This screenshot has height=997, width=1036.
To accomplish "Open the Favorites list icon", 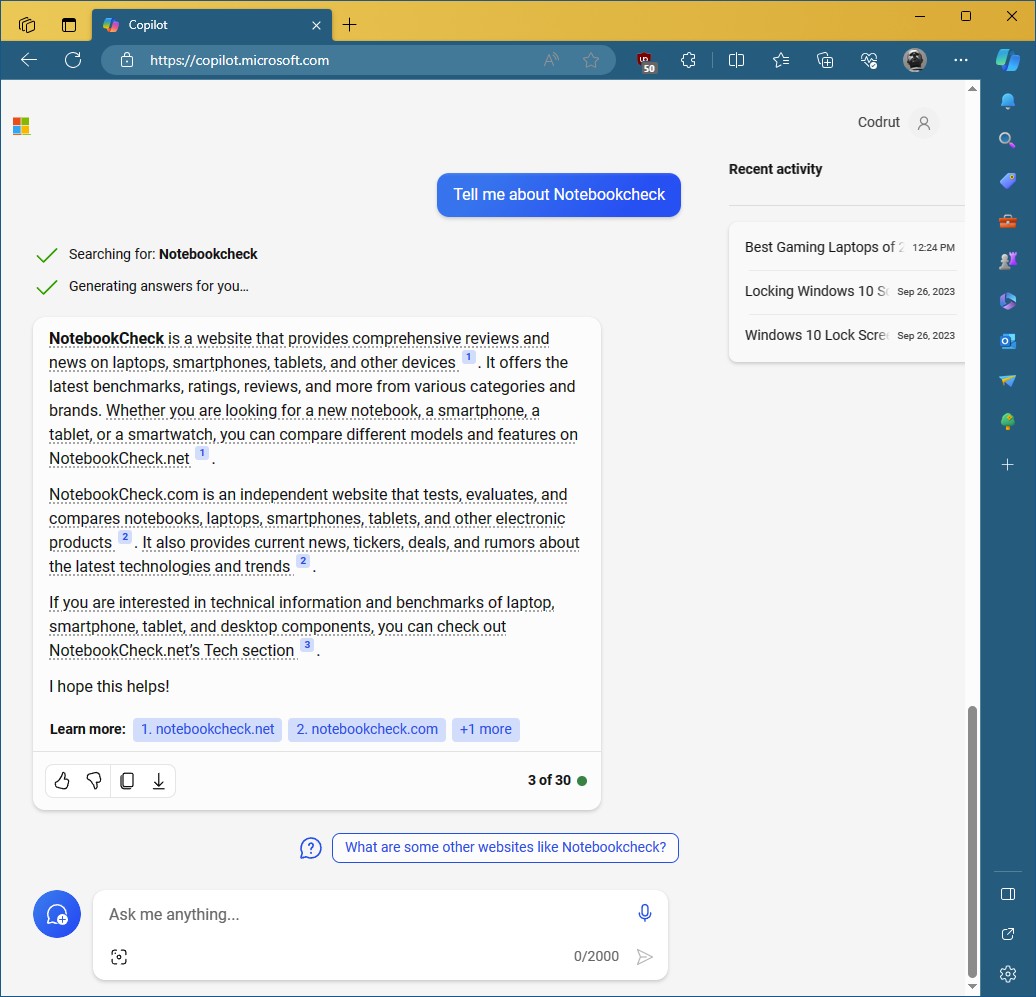I will 781,60.
